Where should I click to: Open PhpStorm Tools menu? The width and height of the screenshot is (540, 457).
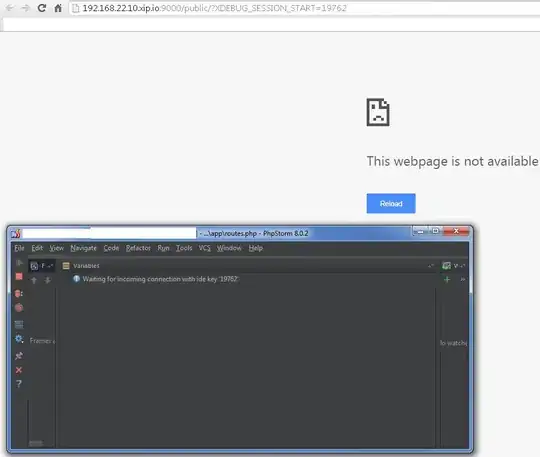(184, 248)
